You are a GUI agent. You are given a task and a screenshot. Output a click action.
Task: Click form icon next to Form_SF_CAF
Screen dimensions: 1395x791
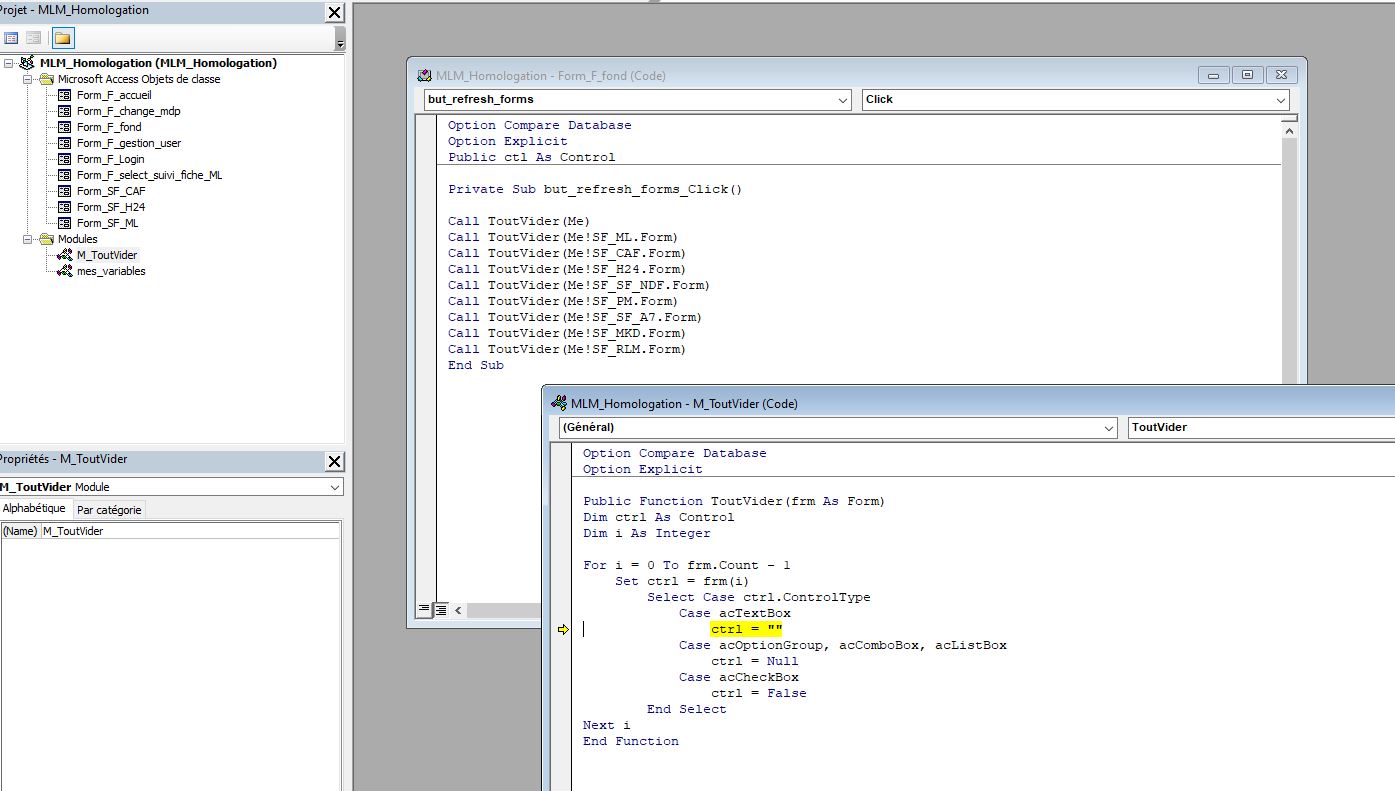(65, 191)
